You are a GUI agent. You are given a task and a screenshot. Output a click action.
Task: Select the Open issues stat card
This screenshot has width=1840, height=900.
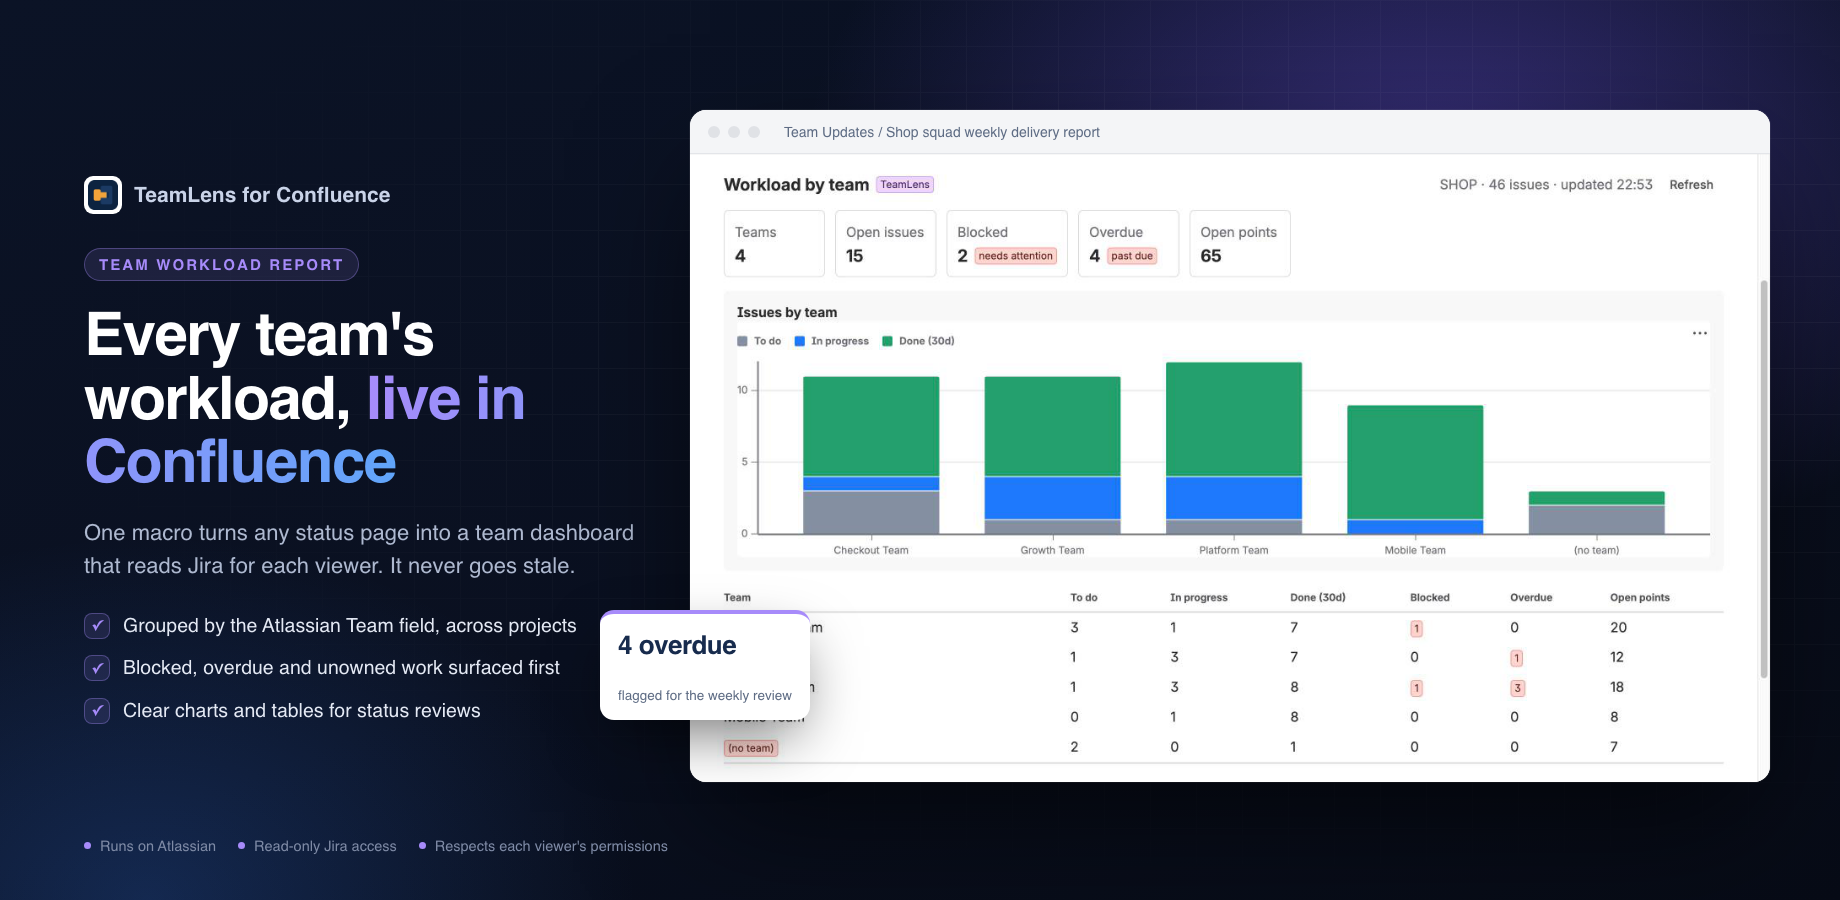point(885,243)
